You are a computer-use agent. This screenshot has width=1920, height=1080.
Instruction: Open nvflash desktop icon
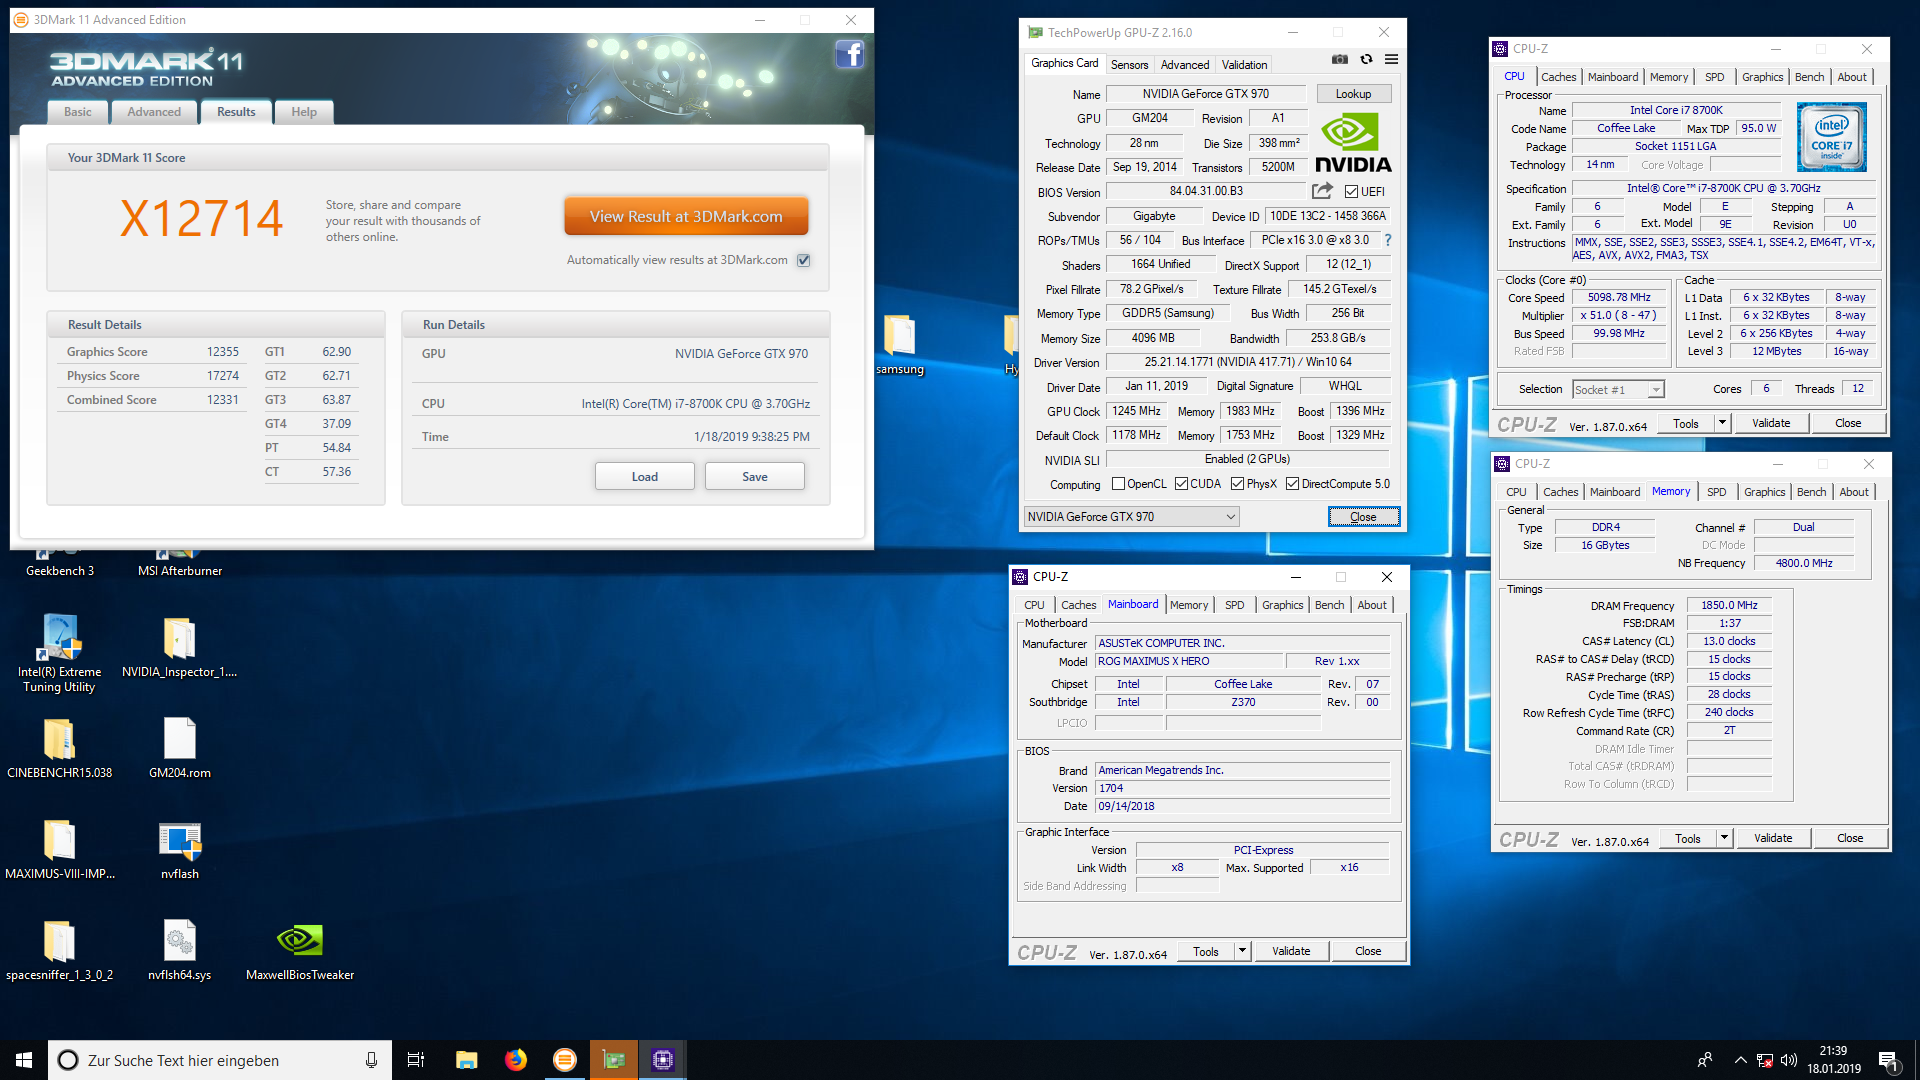(180, 849)
